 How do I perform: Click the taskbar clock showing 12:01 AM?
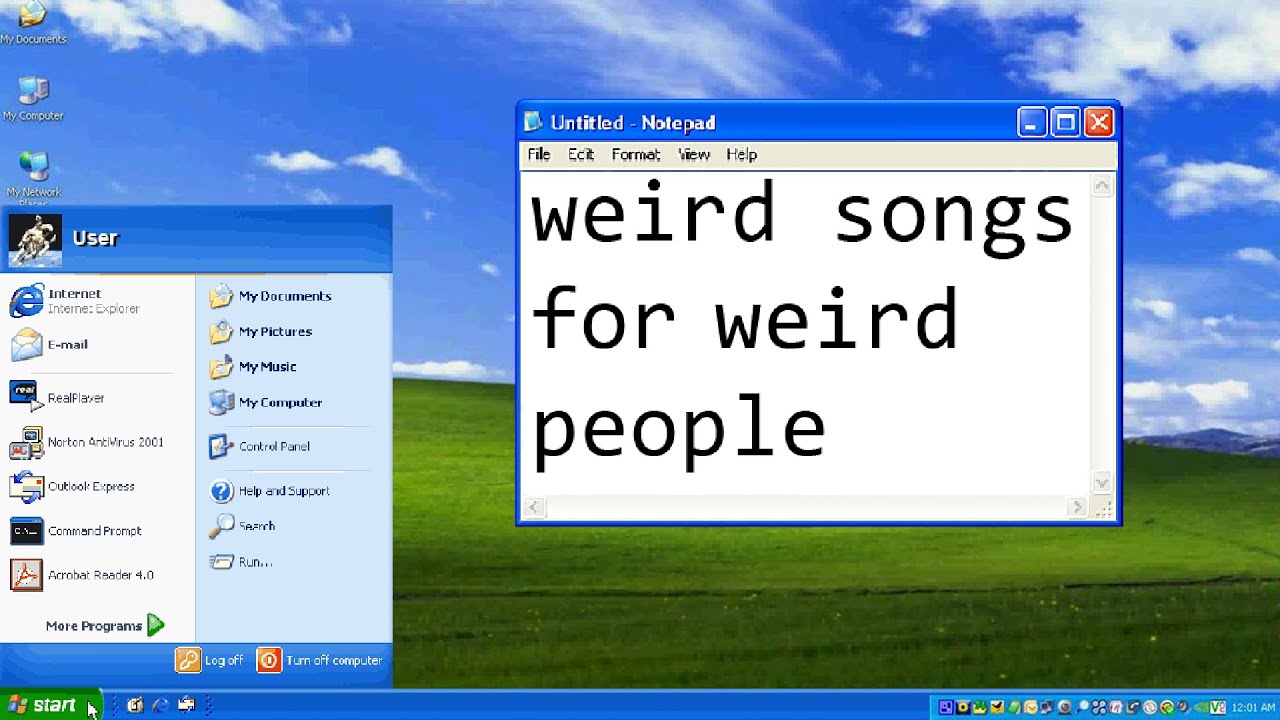tap(1253, 707)
